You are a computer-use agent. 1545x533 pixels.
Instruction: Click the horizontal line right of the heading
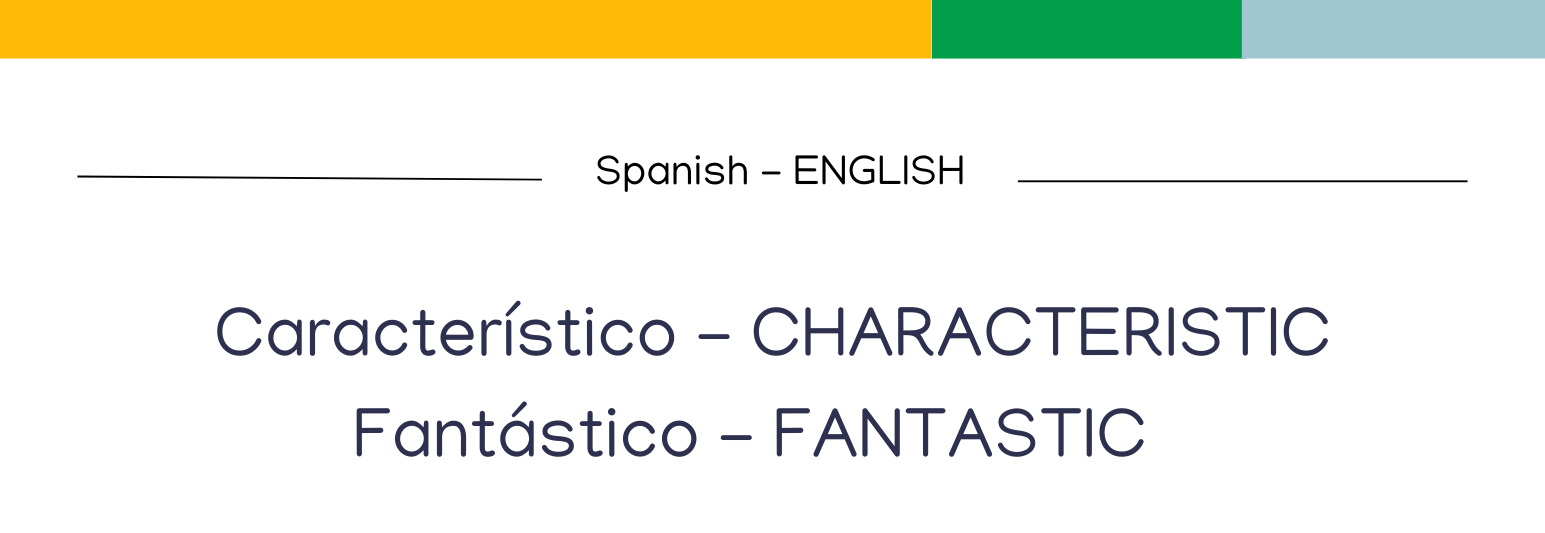(1242, 181)
